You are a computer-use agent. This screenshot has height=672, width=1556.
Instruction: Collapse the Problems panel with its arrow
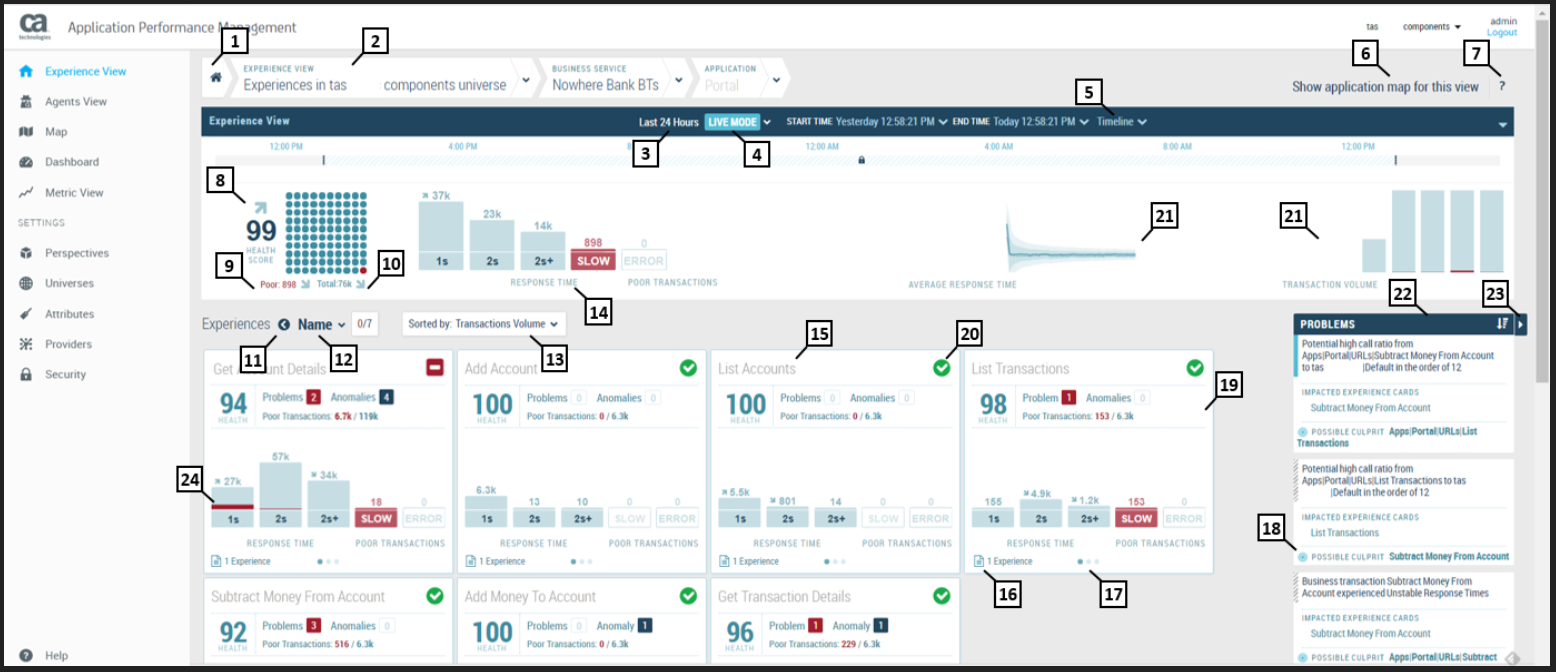1520,324
